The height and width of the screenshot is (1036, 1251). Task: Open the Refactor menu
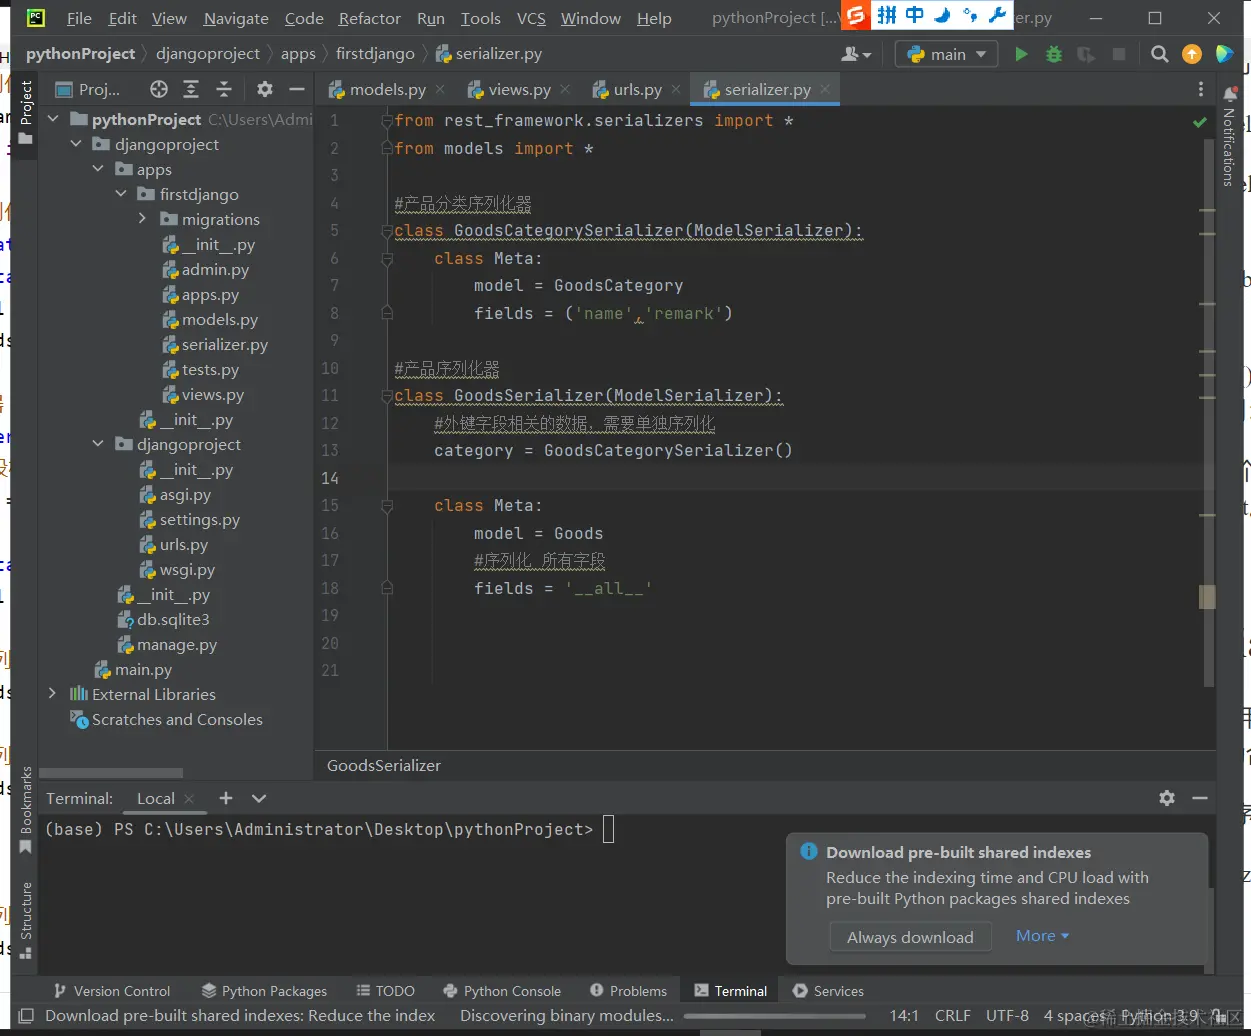369,18
